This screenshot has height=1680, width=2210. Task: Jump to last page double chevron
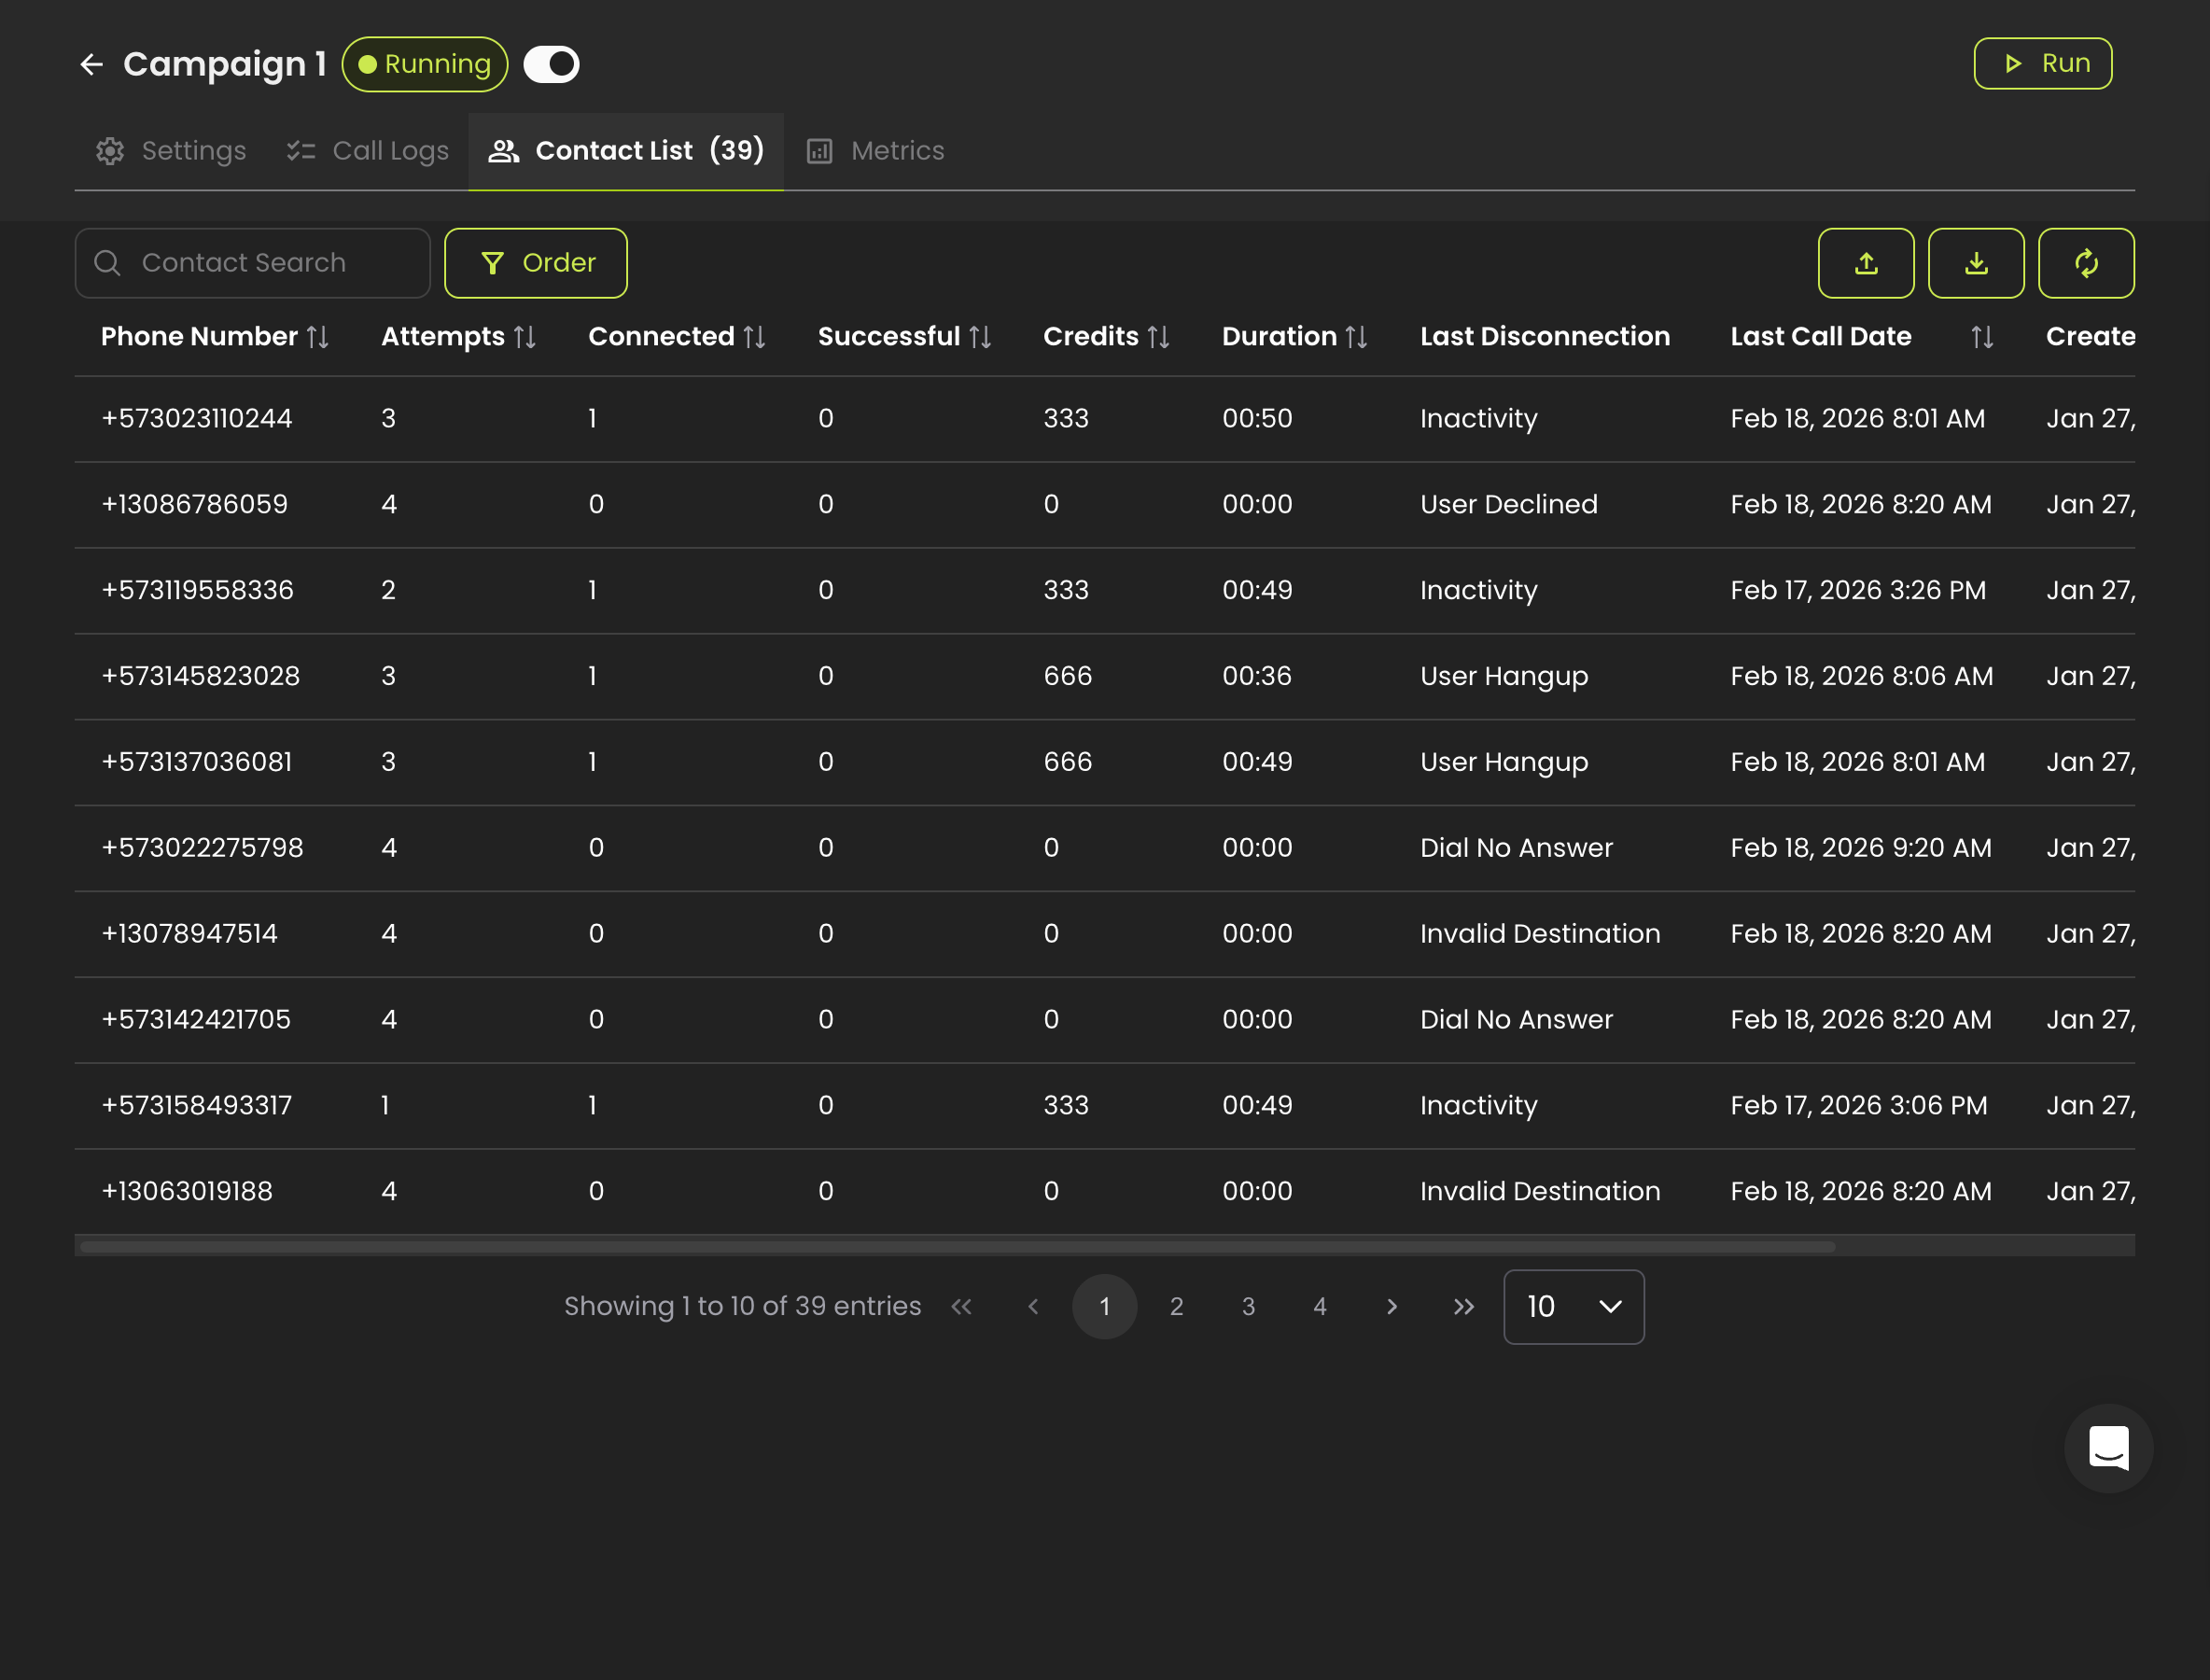pyautogui.click(x=1463, y=1306)
